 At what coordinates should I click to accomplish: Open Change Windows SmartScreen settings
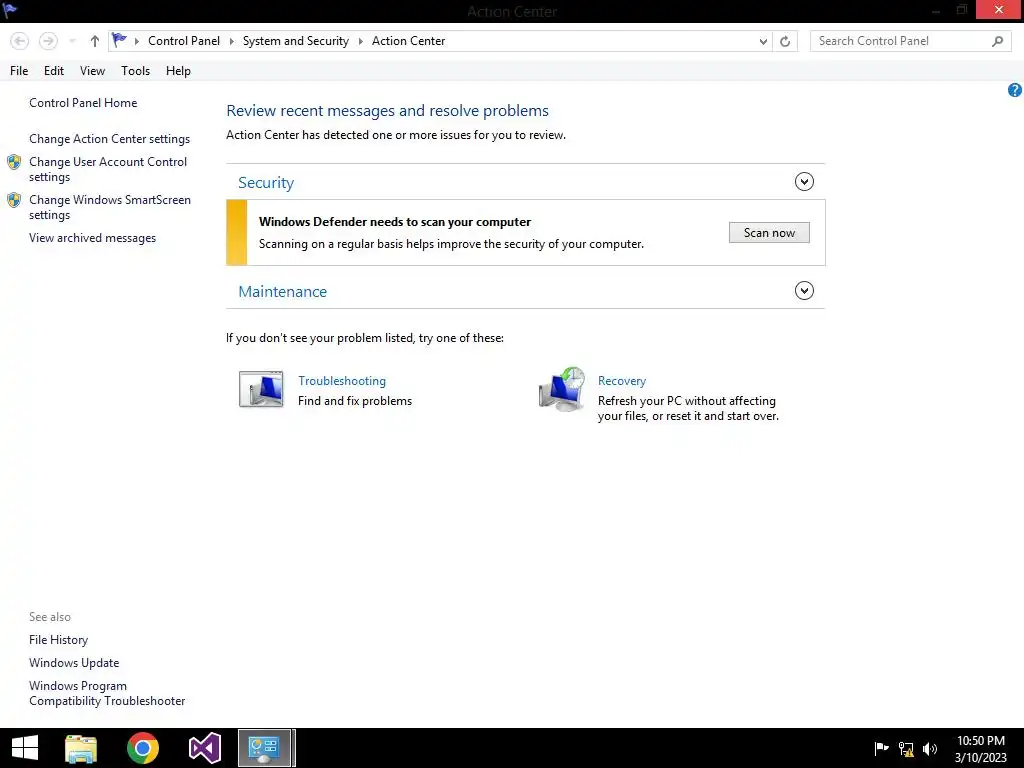tap(110, 207)
